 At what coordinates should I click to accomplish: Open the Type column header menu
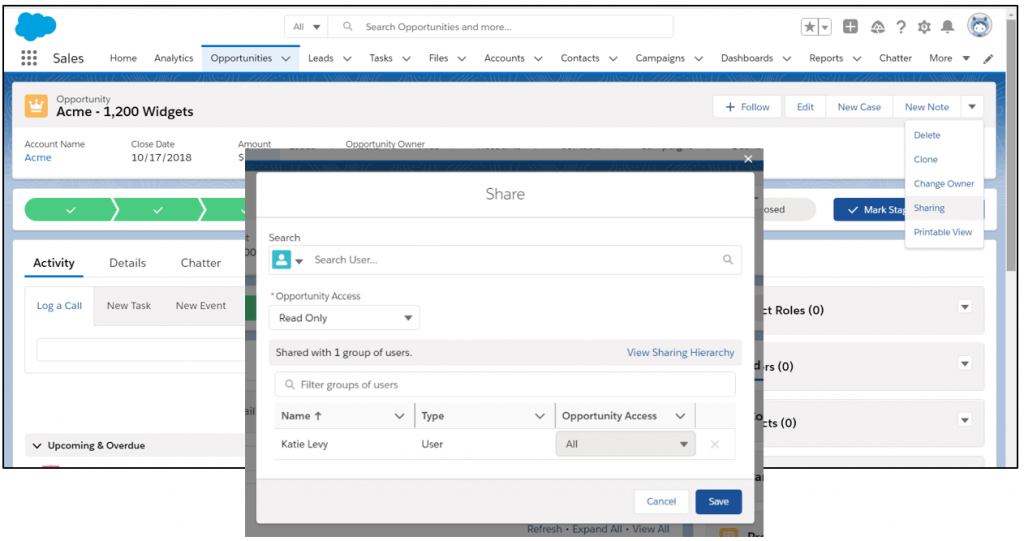point(539,416)
